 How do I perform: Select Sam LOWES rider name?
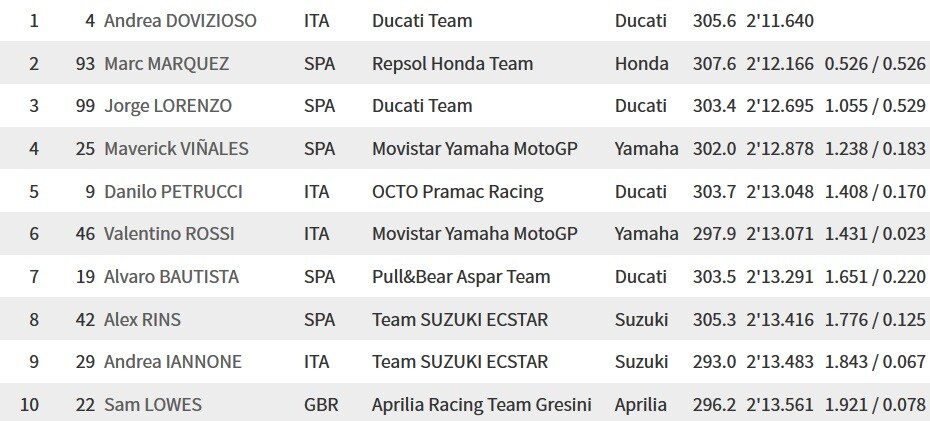pyautogui.click(x=152, y=405)
